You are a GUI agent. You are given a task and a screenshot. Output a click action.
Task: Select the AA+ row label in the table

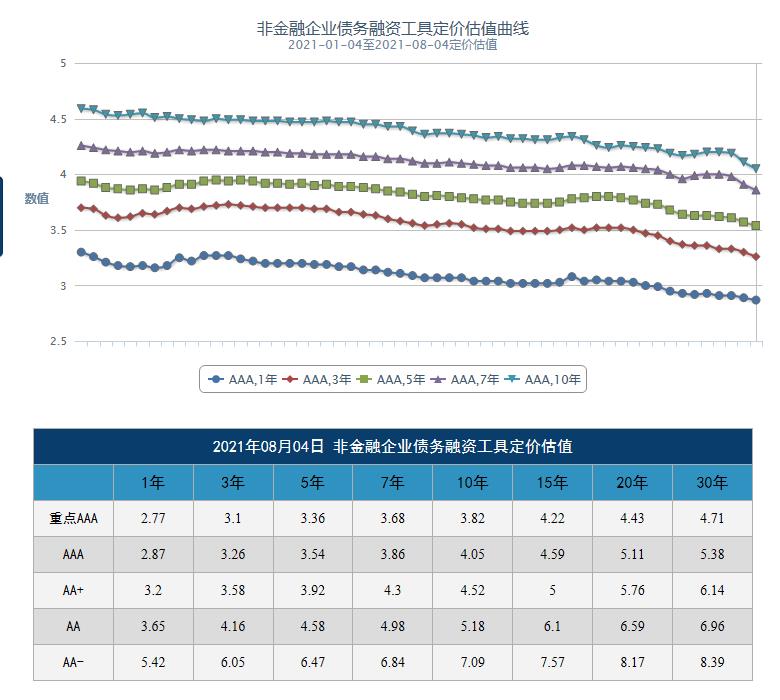pyautogui.click(x=73, y=590)
